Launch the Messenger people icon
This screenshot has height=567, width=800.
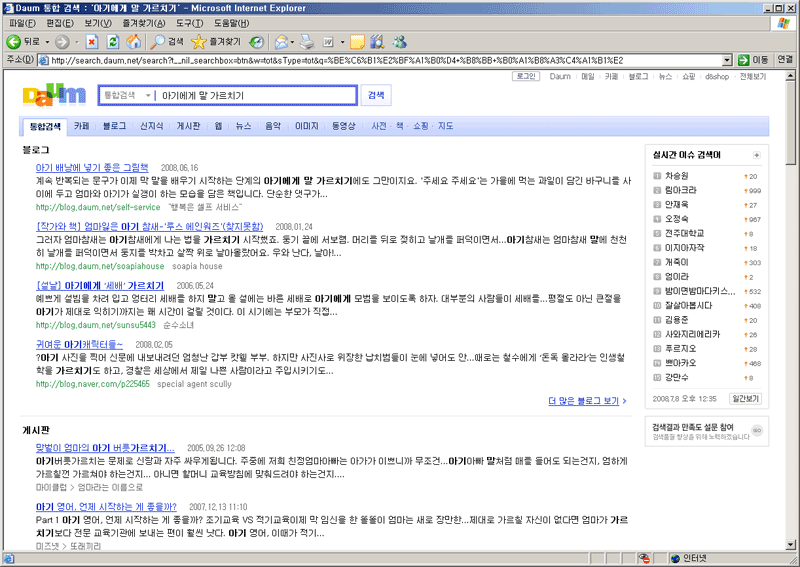(x=399, y=42)
